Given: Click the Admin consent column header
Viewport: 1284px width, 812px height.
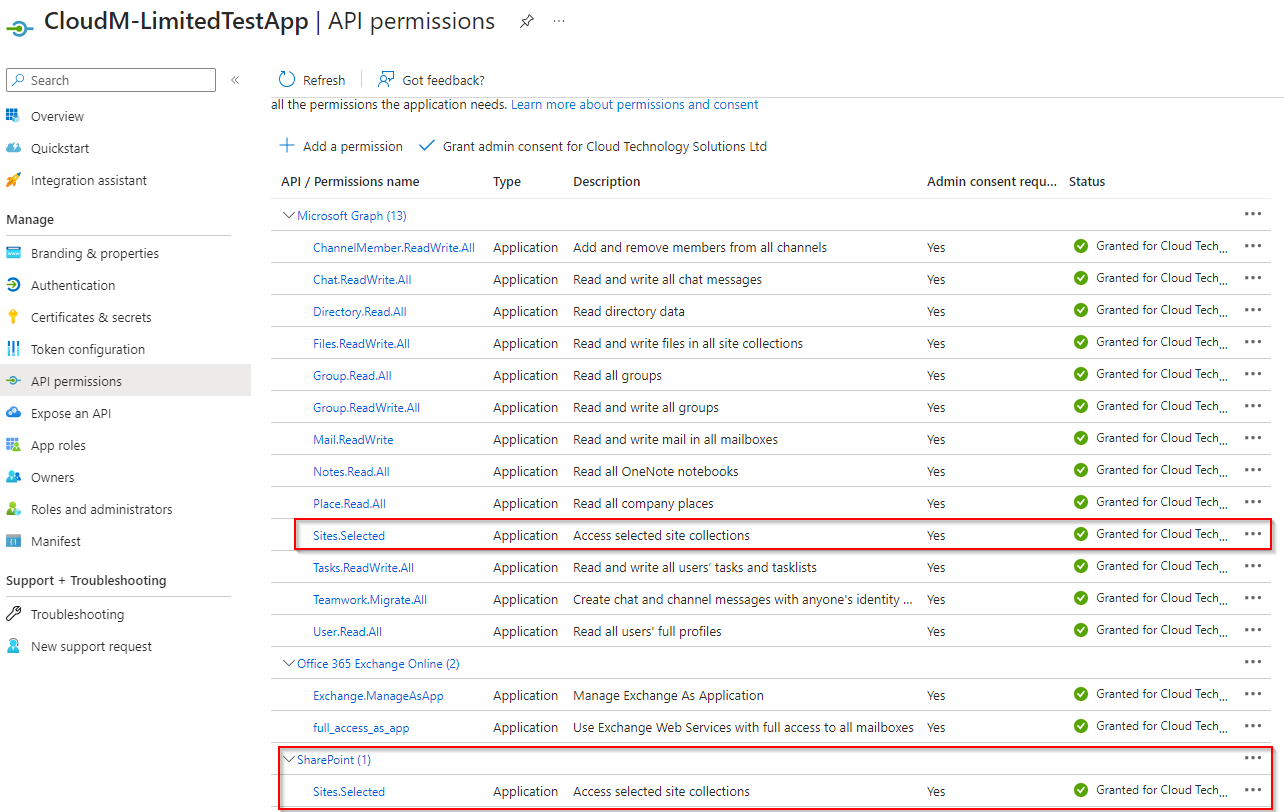Looking at the screenshot, I should pyautogui.click(x=992, y=181).
